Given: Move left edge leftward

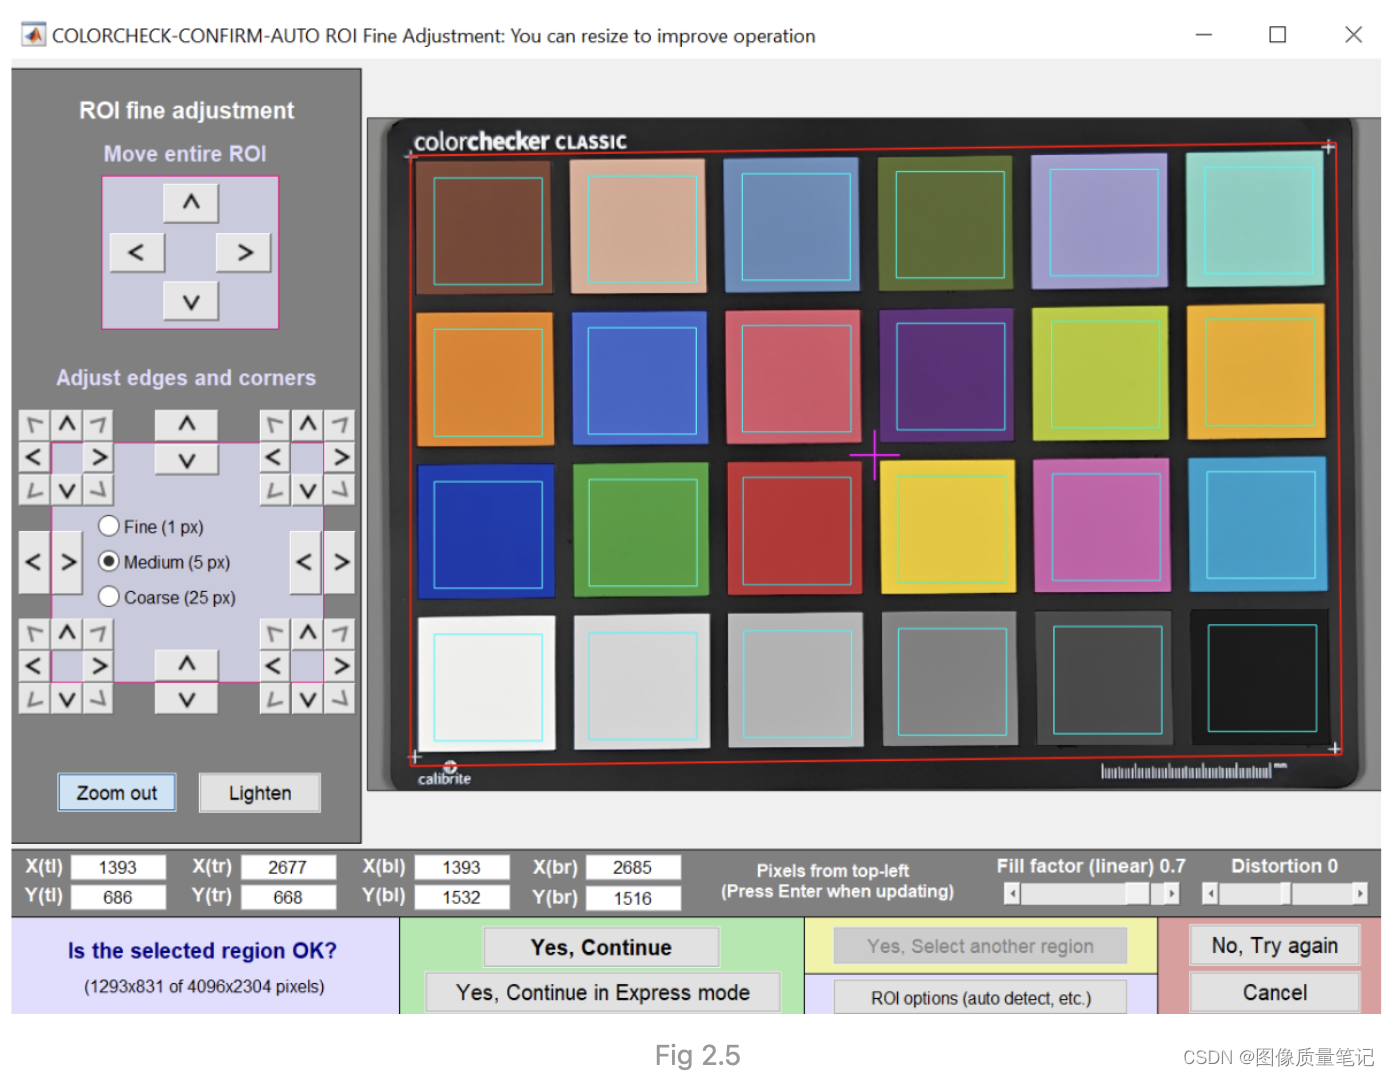Looking at the screenshot, I should point(35,562).
